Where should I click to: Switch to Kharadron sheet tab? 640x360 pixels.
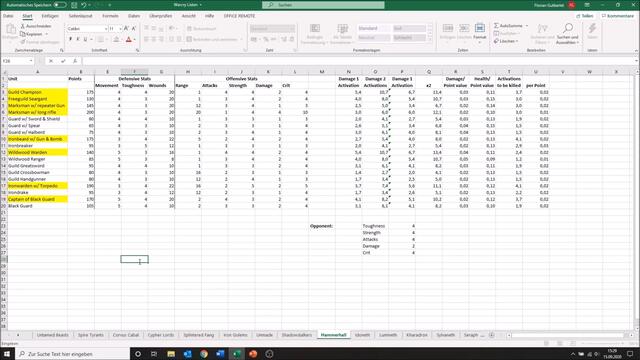point(416,335)
